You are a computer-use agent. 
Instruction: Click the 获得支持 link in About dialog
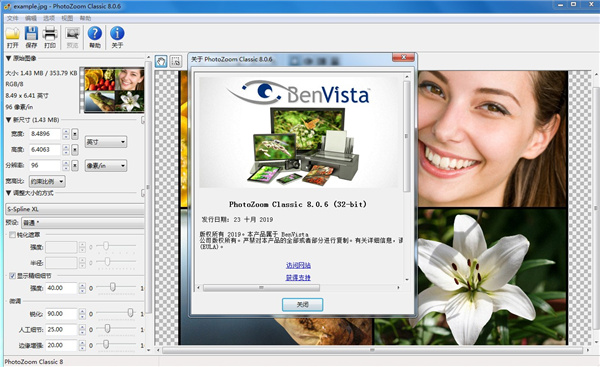click(298, 277)
